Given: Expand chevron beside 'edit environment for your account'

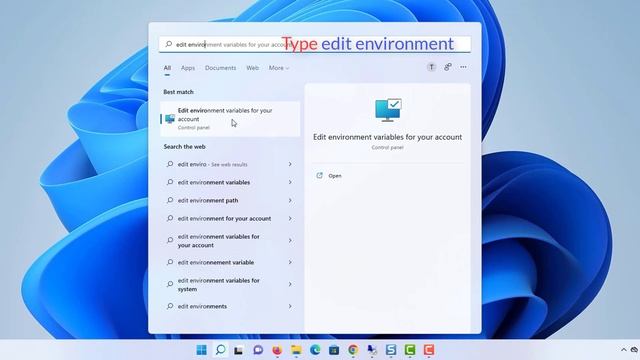Looking at the screenshot, I should point(290,218).
